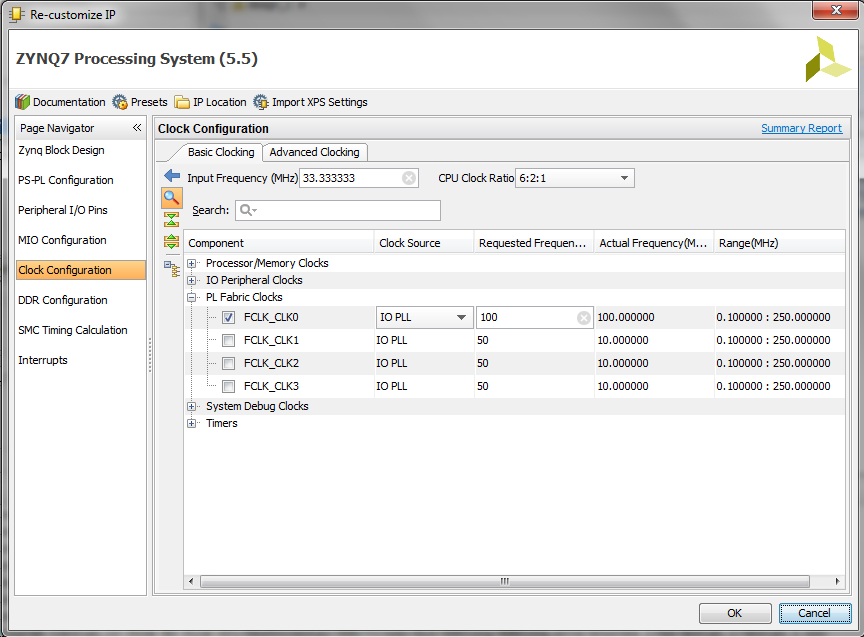Enable the FCLK_CLK1 checkbox

[229, 341]
